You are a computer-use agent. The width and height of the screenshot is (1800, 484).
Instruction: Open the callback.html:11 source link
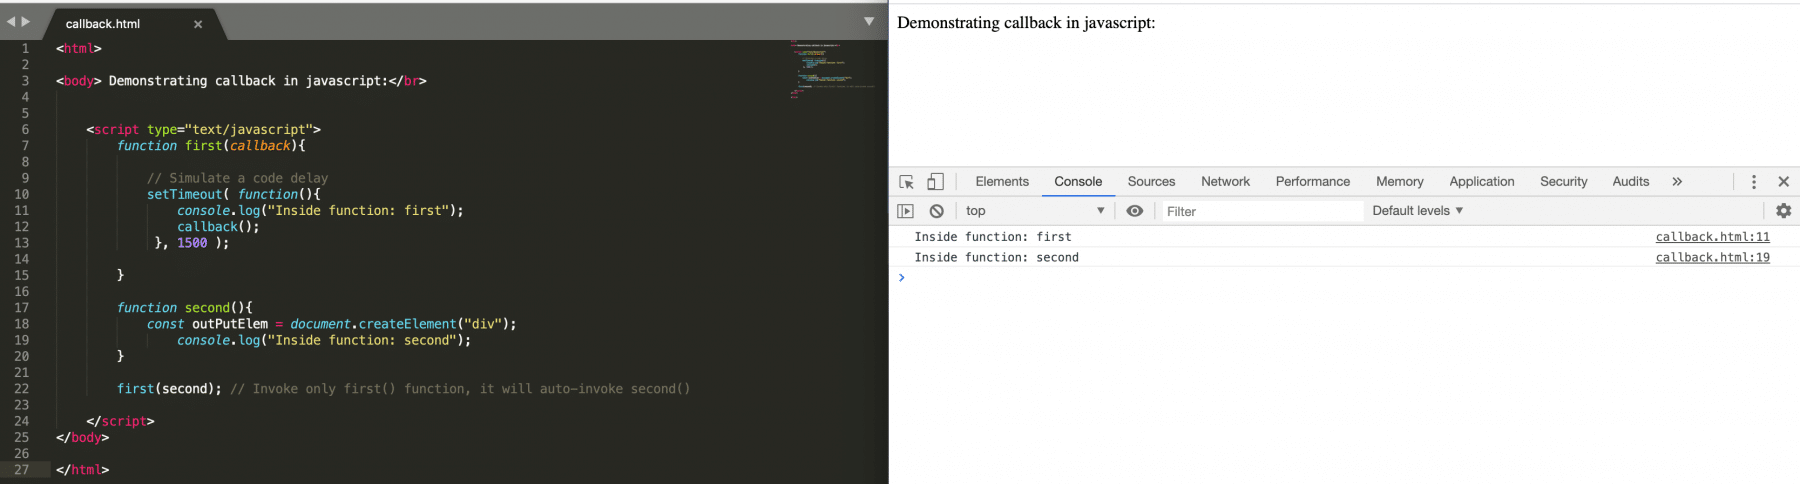pyautogui.click(x=1712, y=237)
